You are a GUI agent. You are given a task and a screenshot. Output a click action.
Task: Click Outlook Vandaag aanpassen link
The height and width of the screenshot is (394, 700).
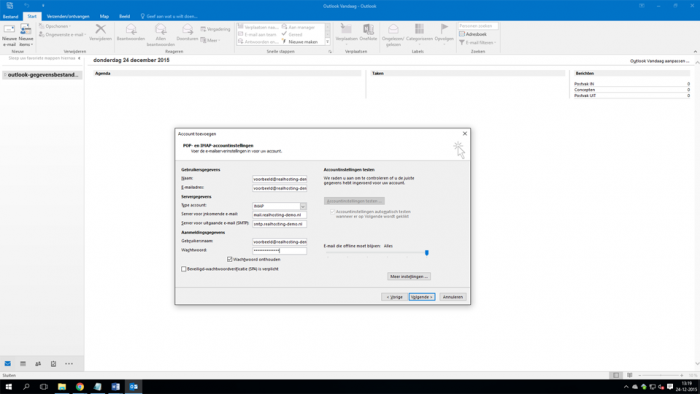point(659,61)
